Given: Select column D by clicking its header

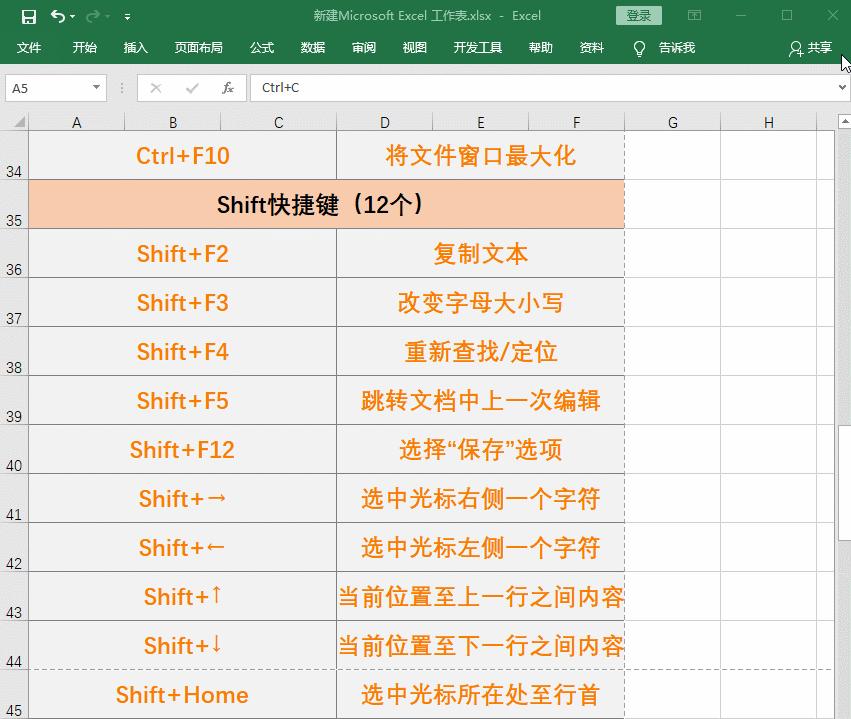Looking at the screenshot, I should coord(384,122).
